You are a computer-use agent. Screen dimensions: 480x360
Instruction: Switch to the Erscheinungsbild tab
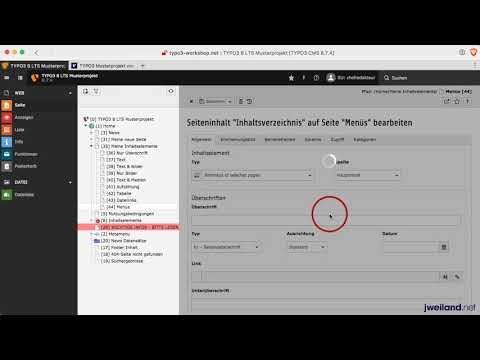click(x=238, y=140)
